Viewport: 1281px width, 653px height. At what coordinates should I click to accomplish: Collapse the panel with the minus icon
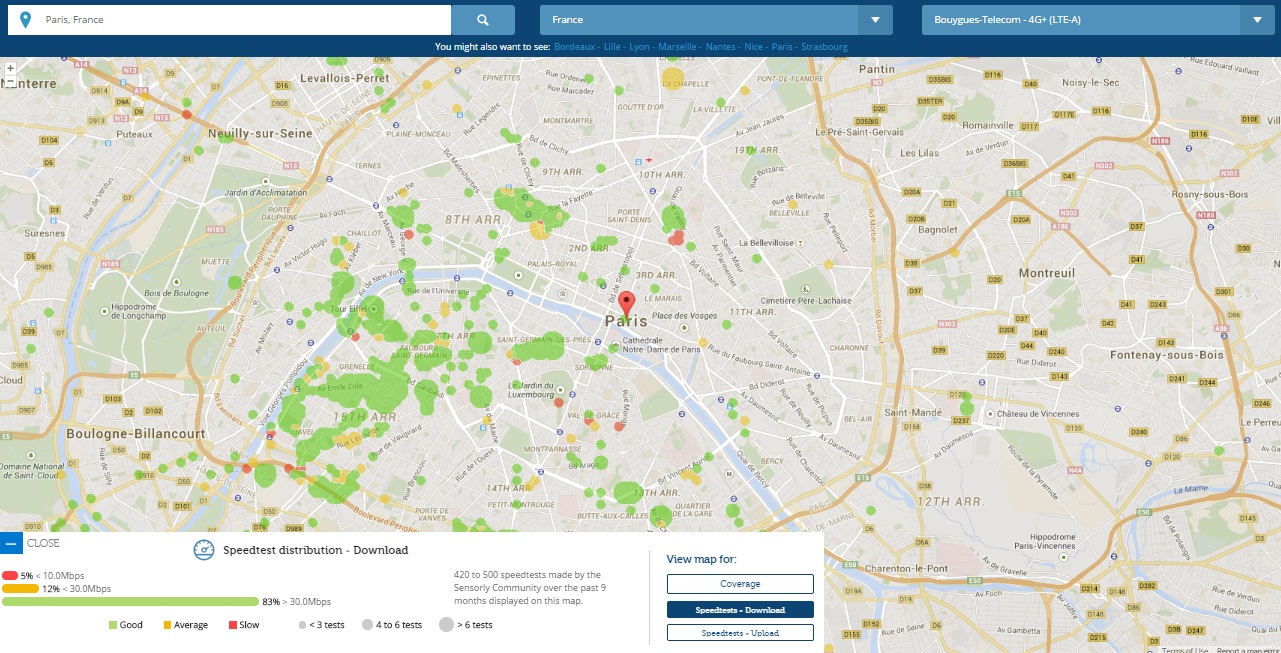pos(11,544)
